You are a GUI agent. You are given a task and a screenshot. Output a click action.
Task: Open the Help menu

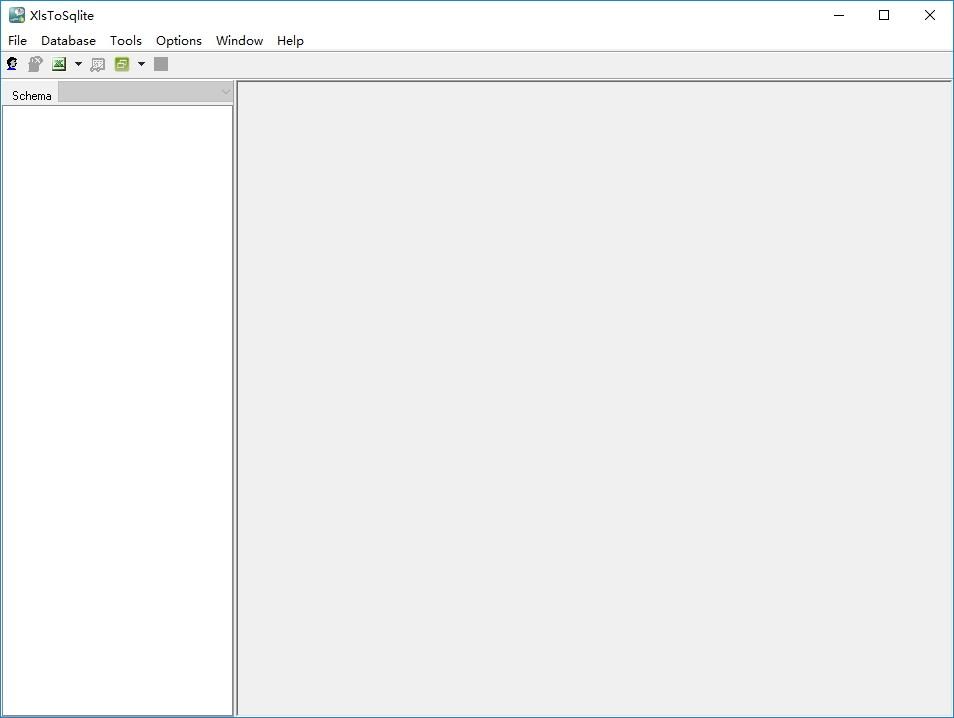[x=290, y=41]
